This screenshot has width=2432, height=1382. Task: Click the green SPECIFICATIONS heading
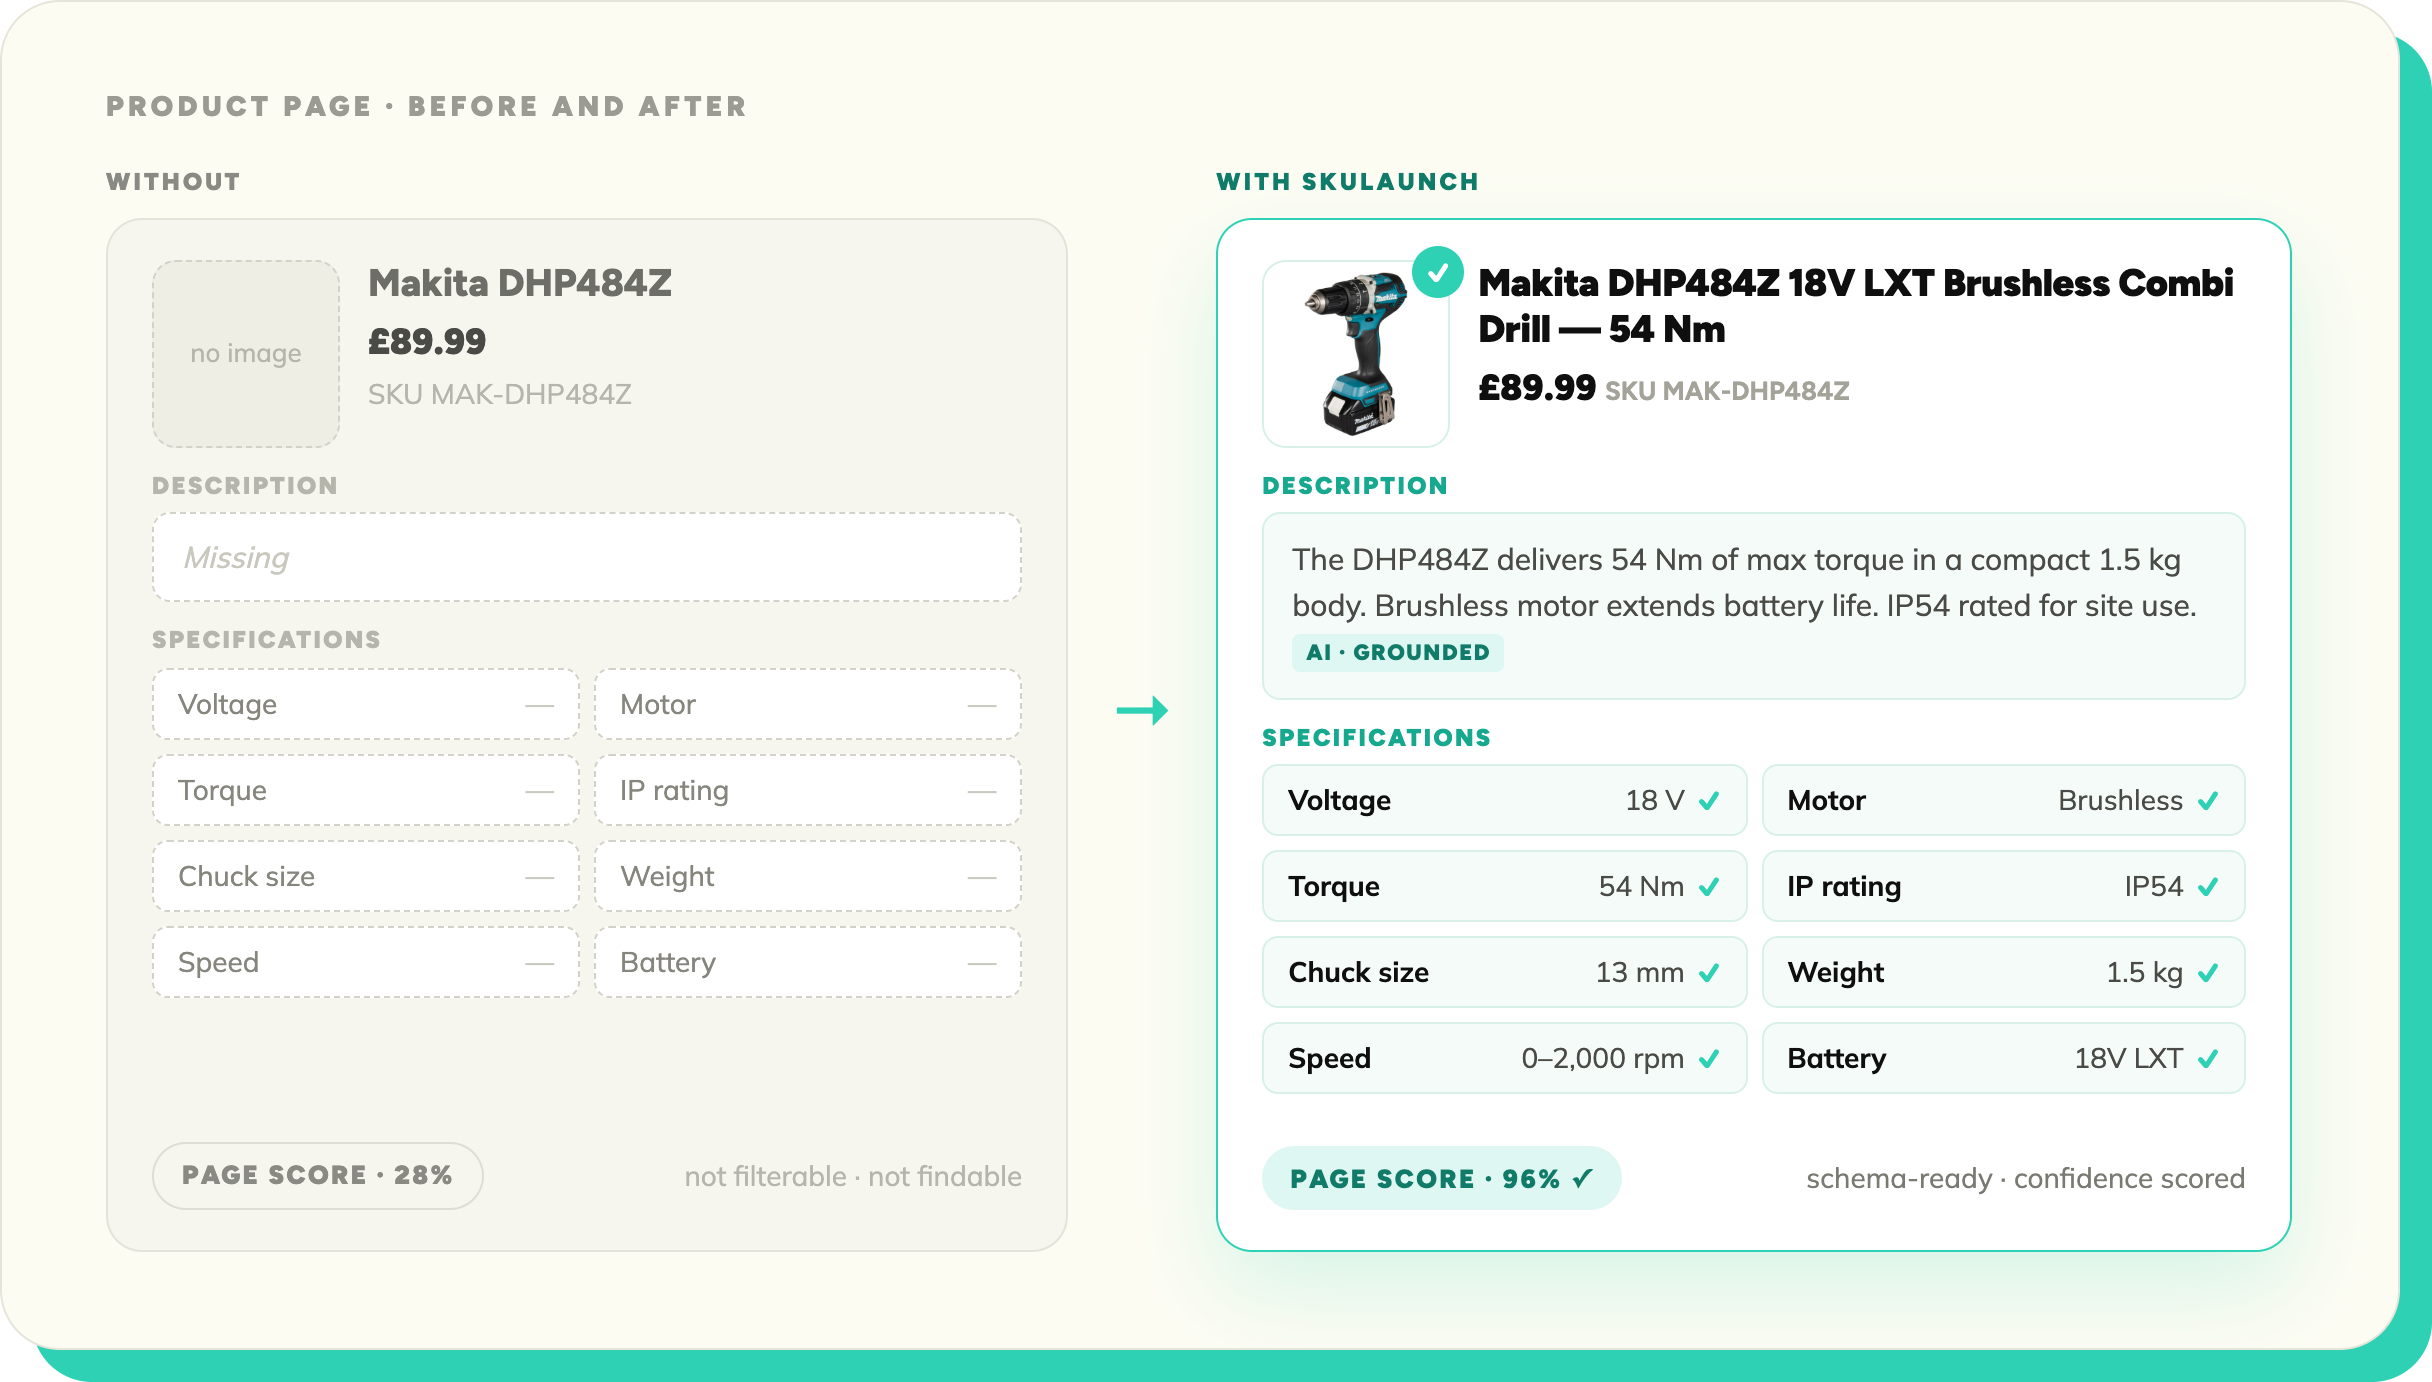[x=1376, y=737]
